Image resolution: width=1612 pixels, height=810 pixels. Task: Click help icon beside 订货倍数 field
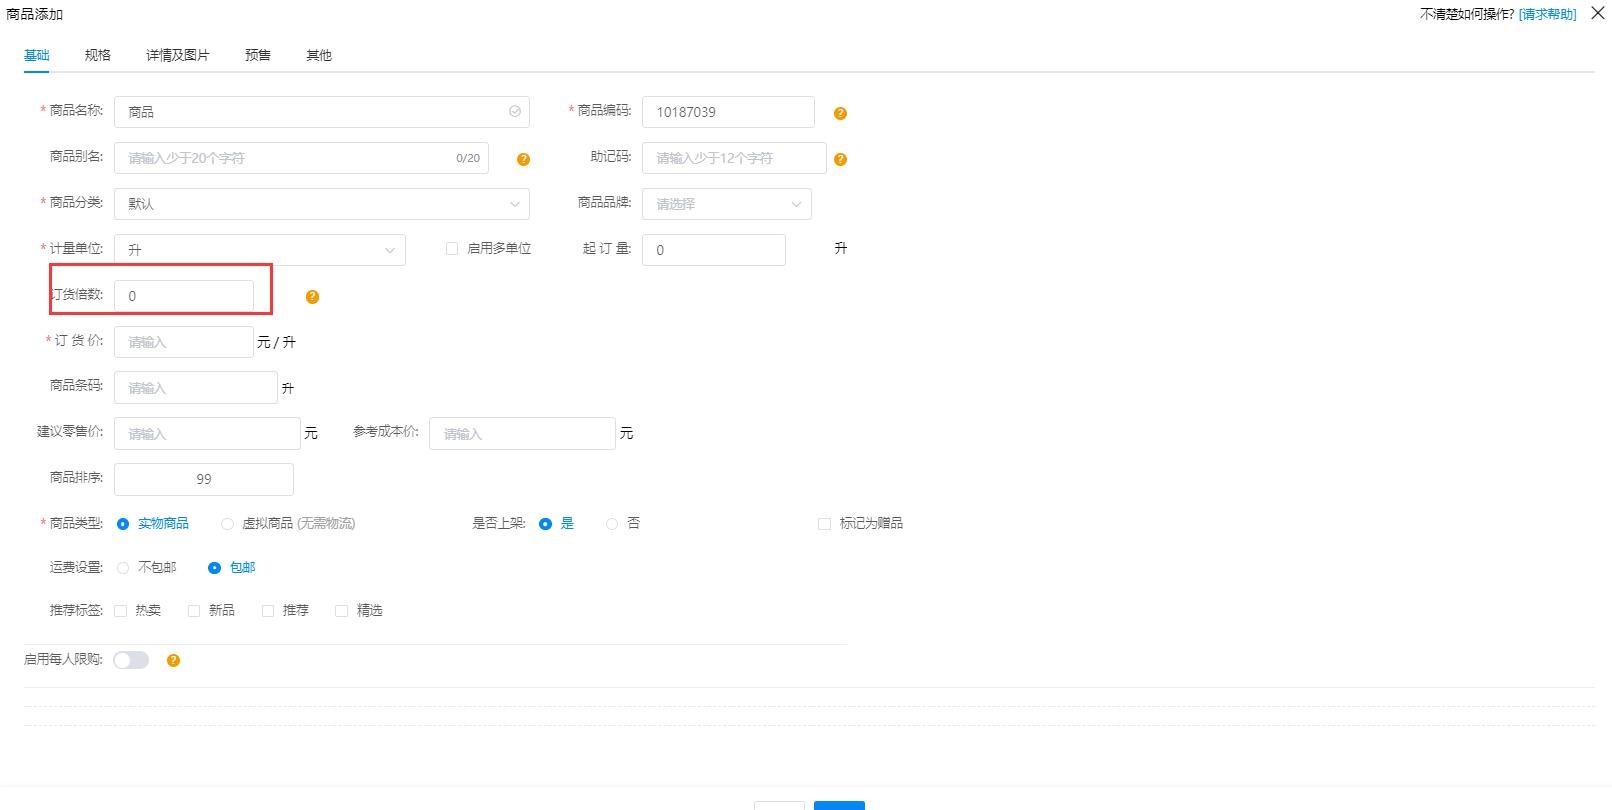pyautogui.click(x=312, y=297)
